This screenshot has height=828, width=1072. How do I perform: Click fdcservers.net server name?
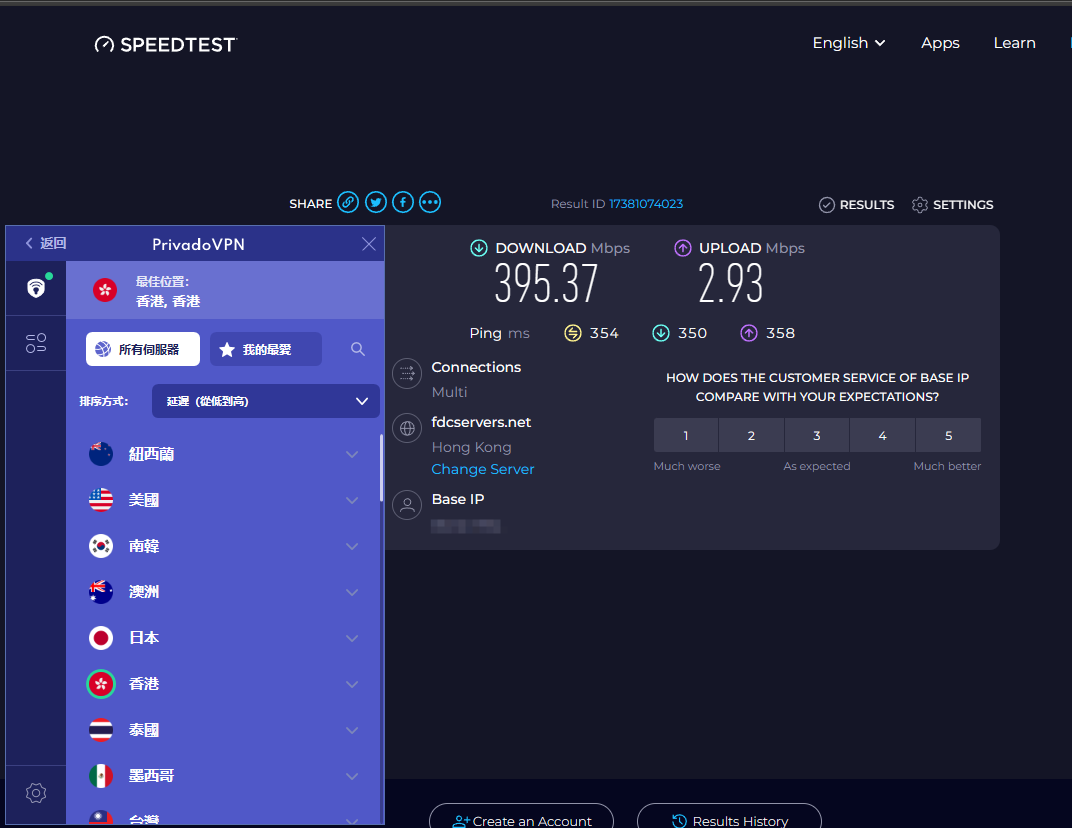click(481, 423)
